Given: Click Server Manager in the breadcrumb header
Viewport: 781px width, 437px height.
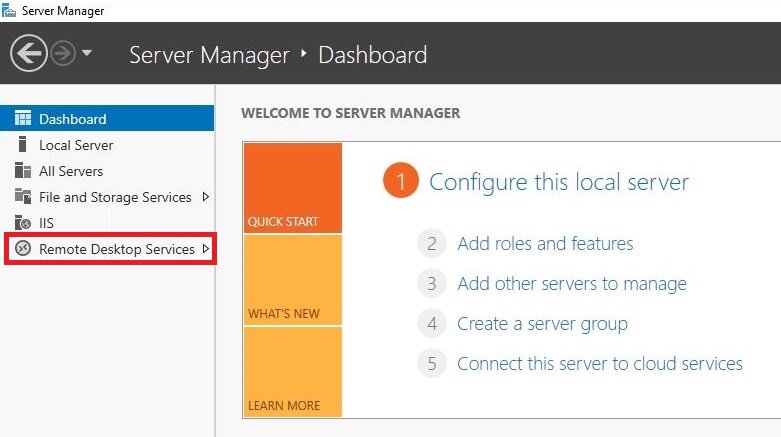Looking at the screenshot, I should click(x=210, y=55).
